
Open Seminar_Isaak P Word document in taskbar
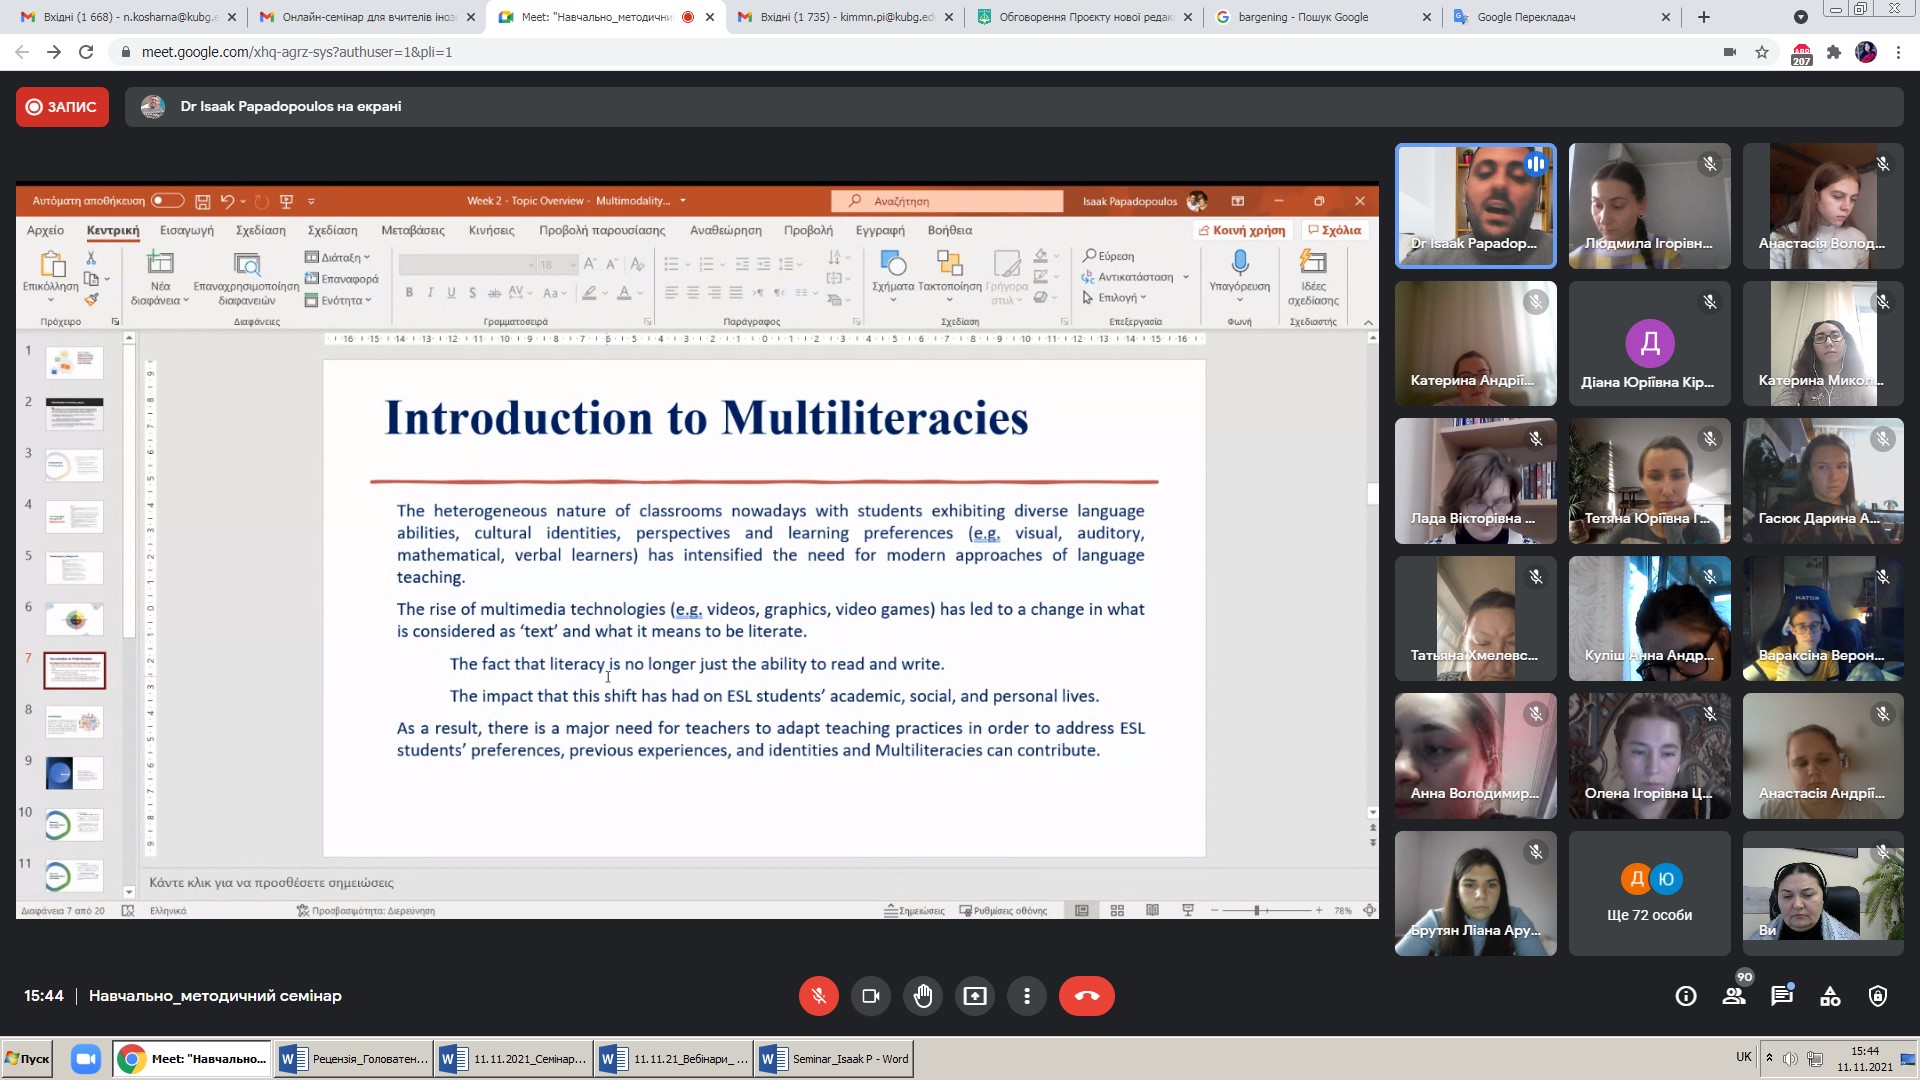coord(835,1059)
